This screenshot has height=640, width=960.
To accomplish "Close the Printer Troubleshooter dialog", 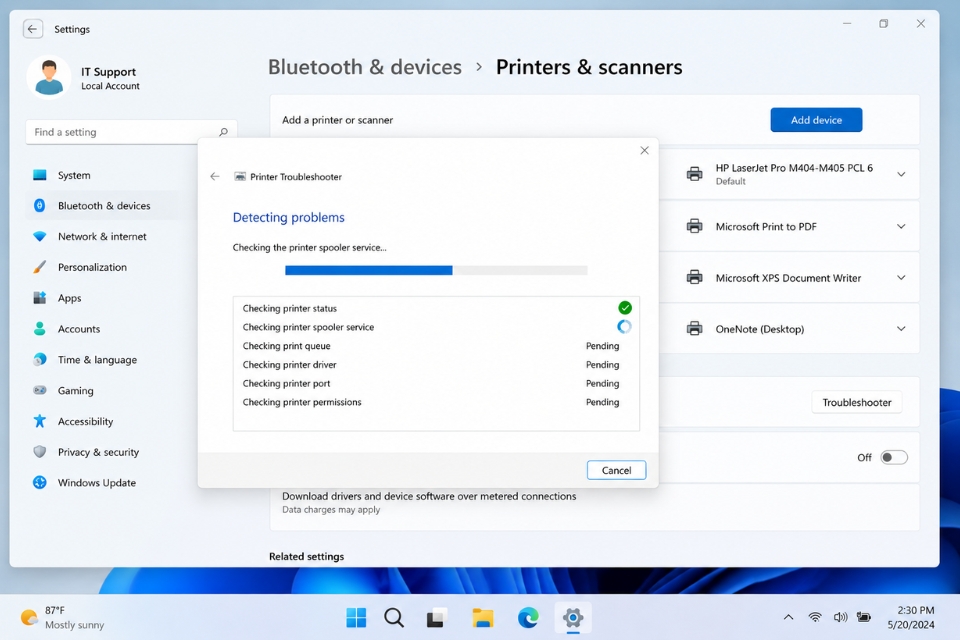I will click(644, 151).
